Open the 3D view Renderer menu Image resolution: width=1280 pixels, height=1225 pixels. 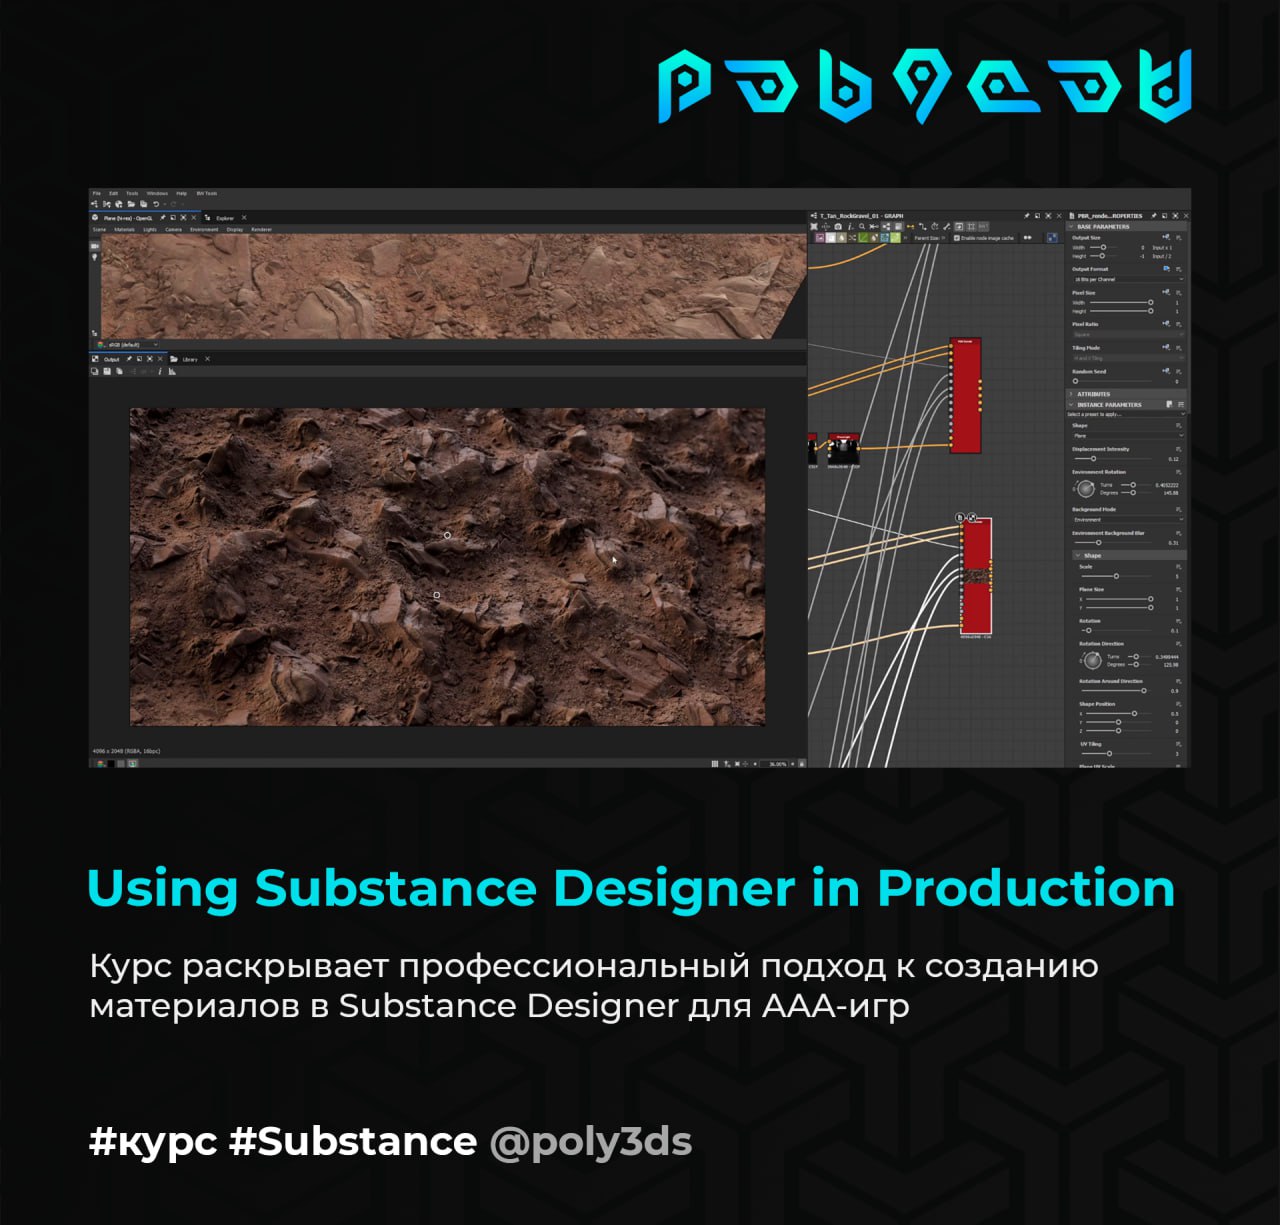261,230
